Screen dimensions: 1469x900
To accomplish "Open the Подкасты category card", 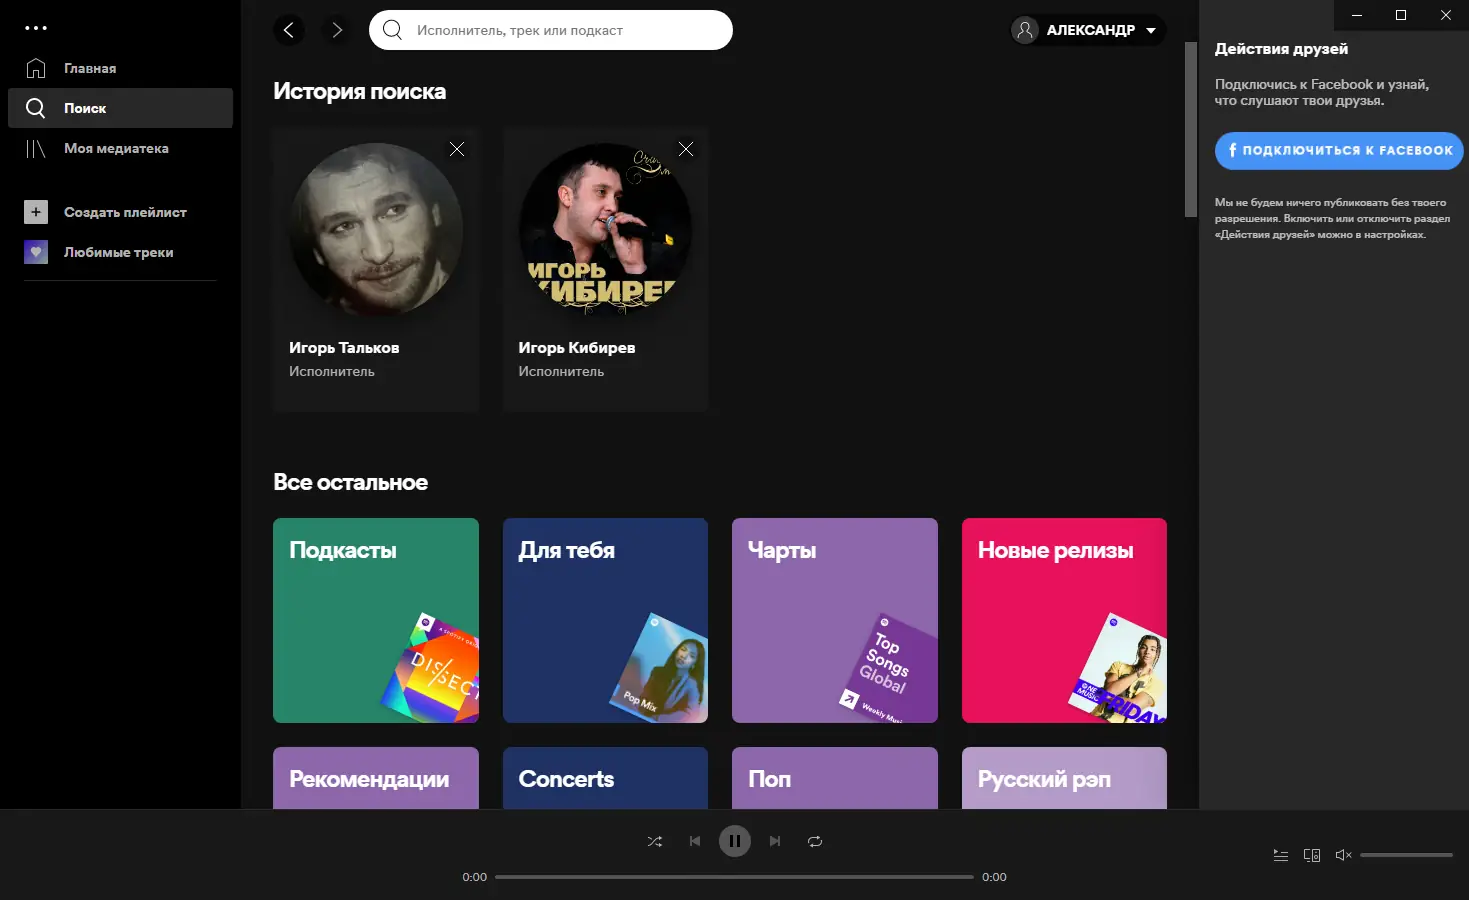I will (x=376, y=620).
